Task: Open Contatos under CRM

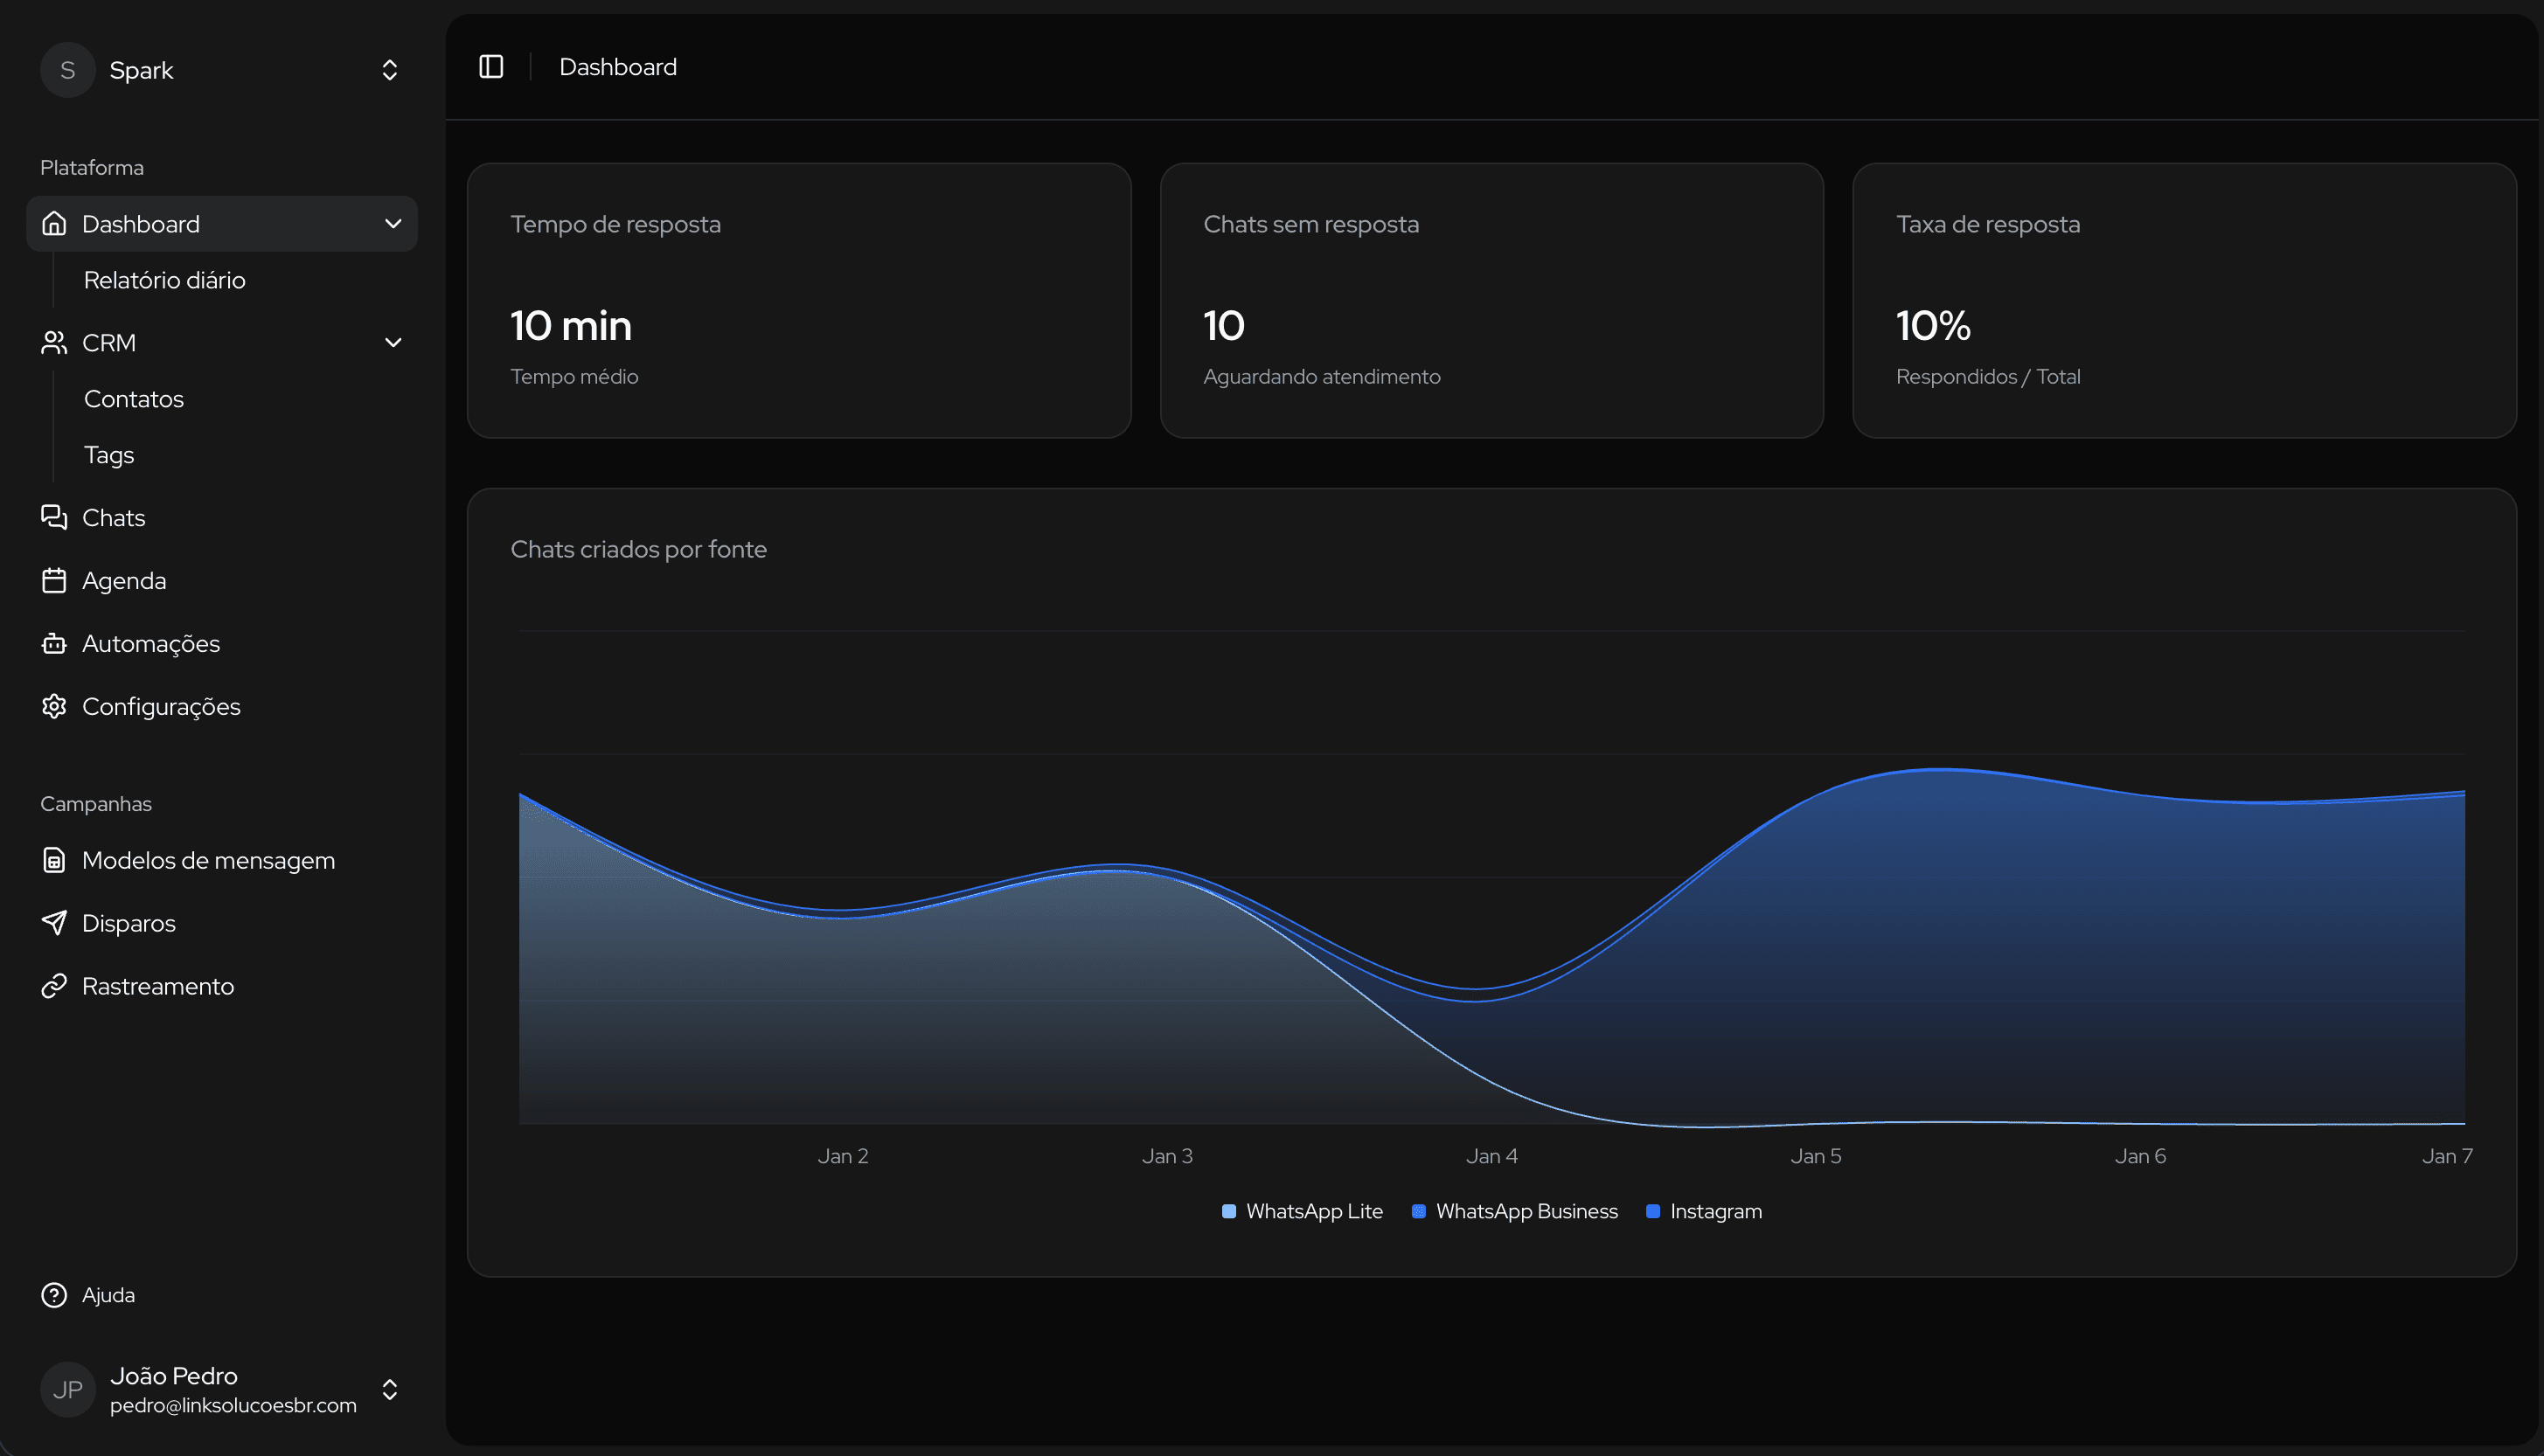Action: (x=134, y=399)
